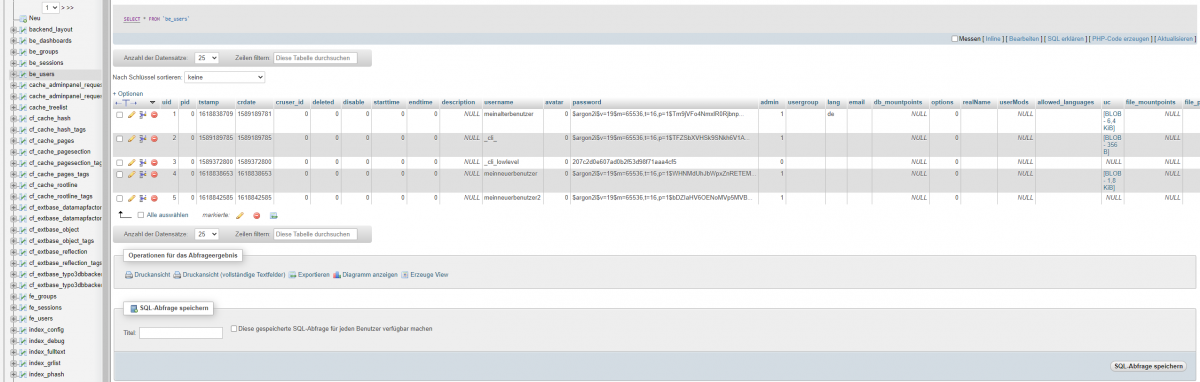
Task: Enable the 'Messen' profiling checkbox
Action: [955, 39]
